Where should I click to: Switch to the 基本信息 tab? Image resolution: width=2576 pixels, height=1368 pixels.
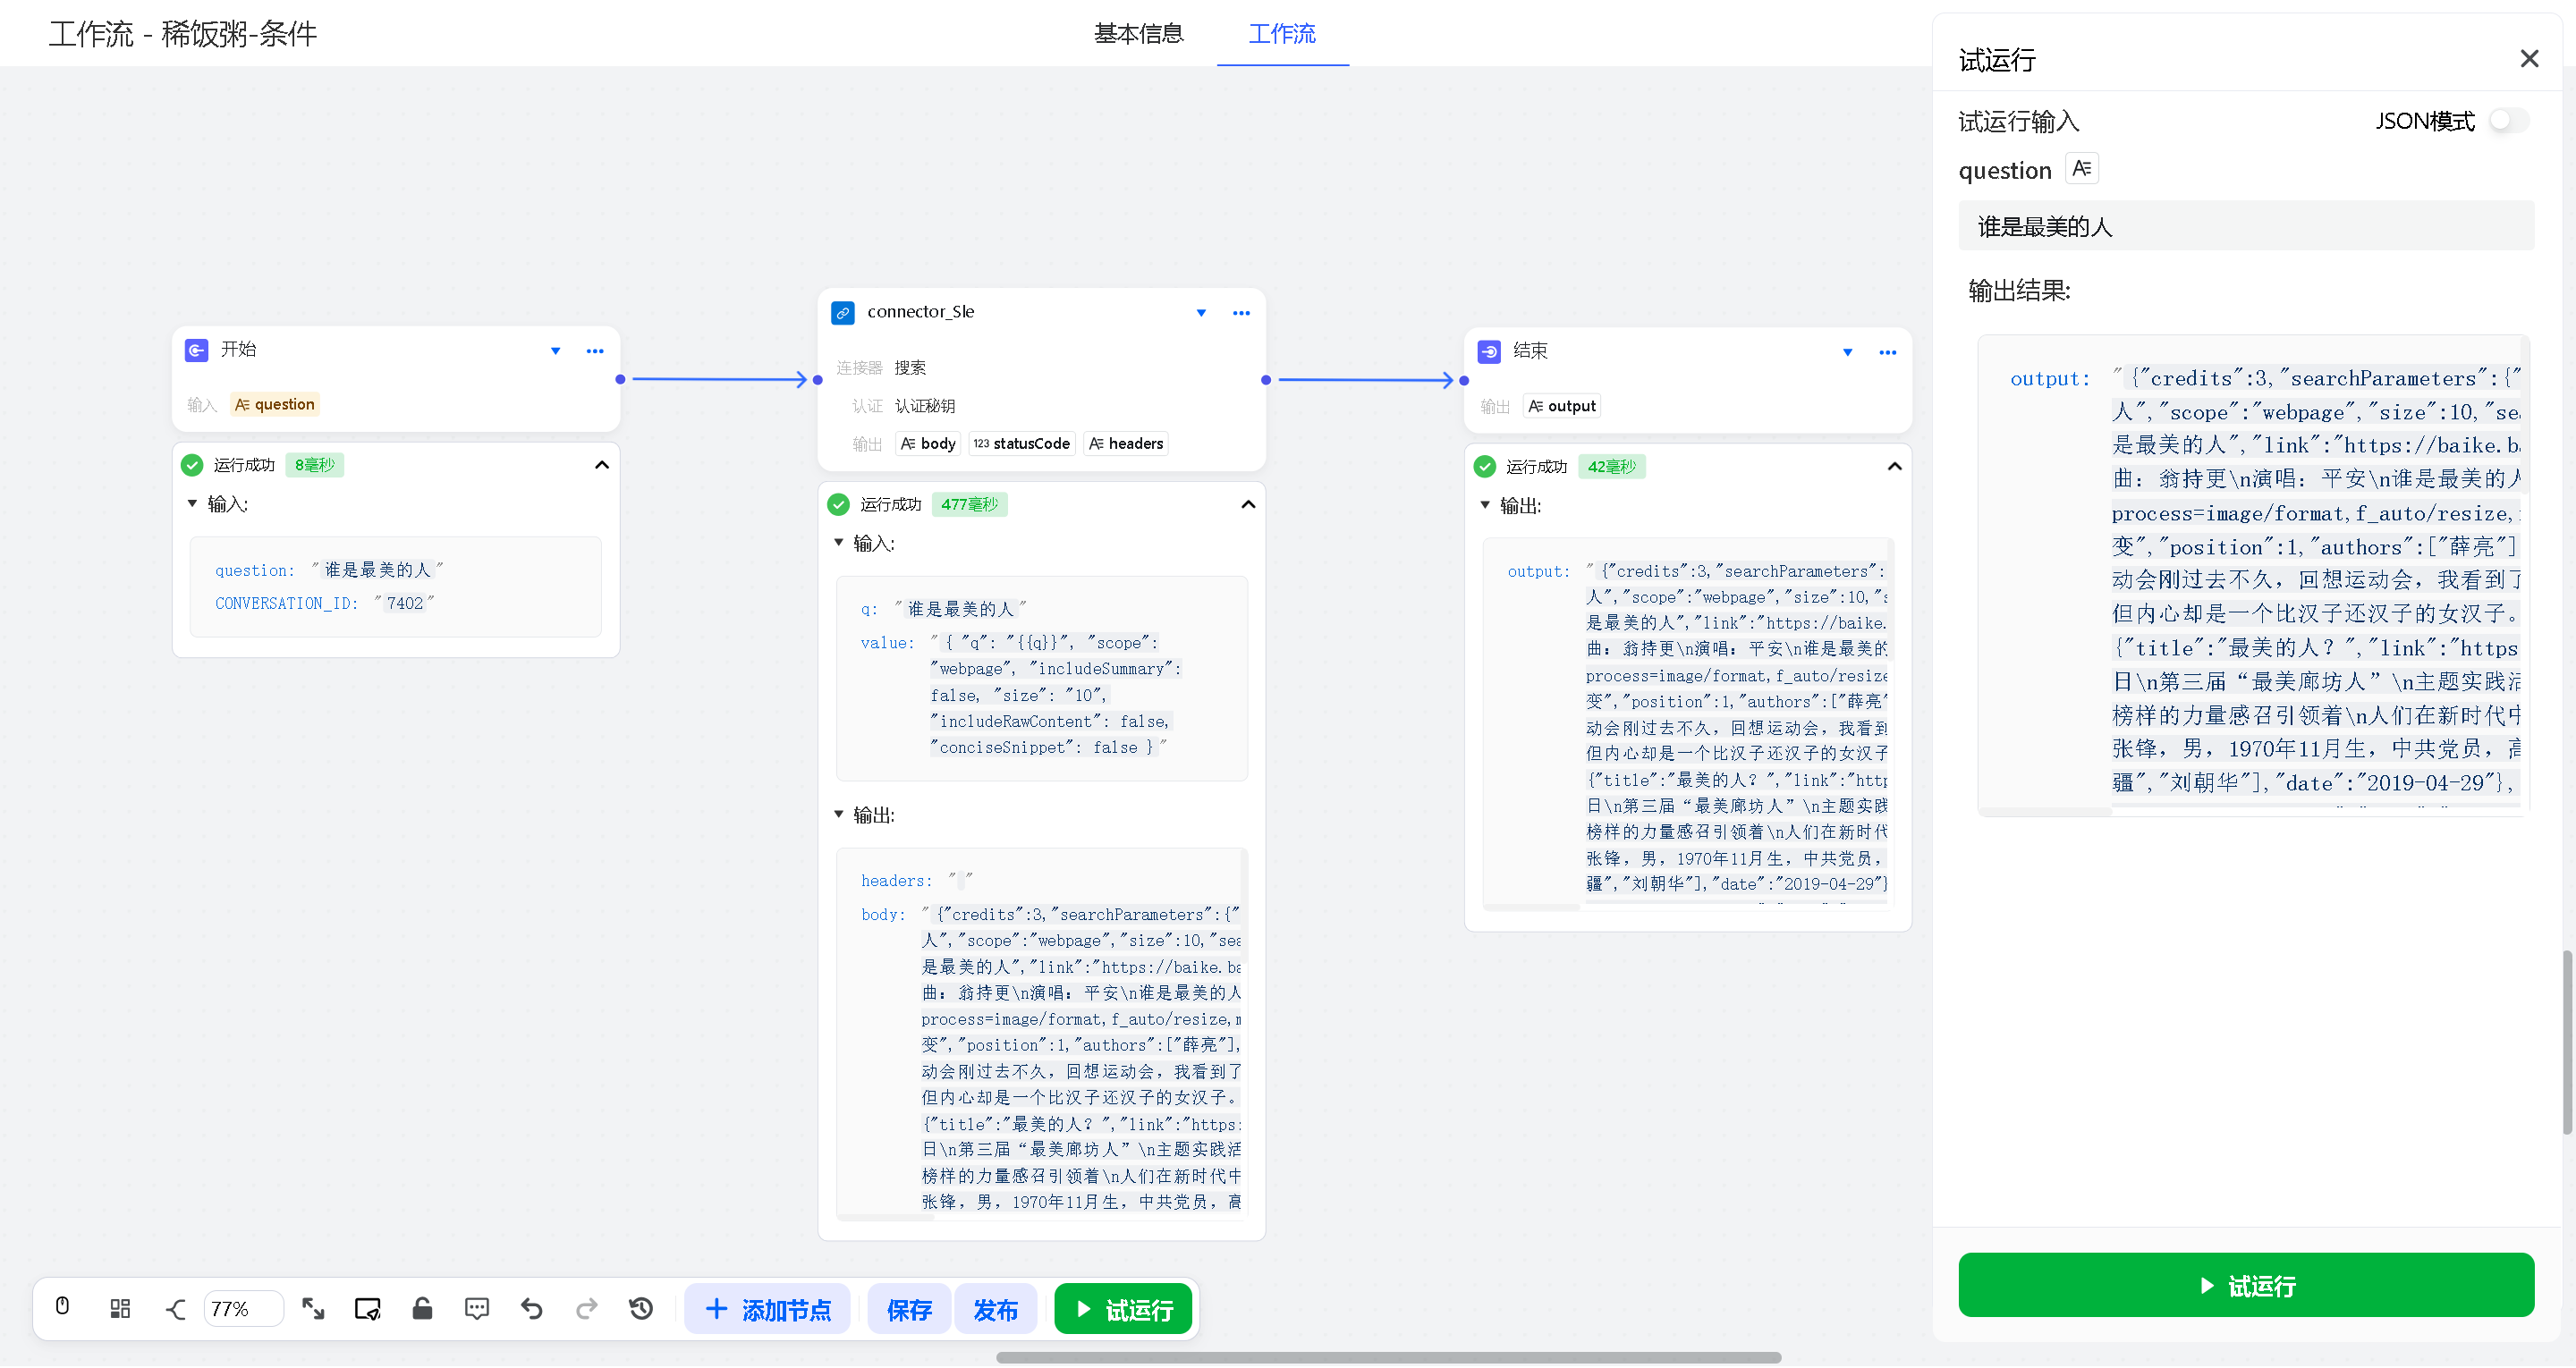pos(1138,34)
